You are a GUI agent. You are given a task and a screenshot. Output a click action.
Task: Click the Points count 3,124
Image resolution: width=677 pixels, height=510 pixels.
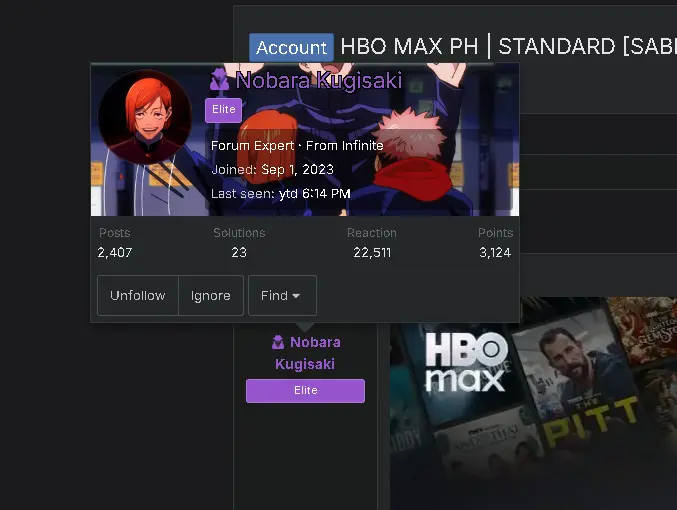495,252
